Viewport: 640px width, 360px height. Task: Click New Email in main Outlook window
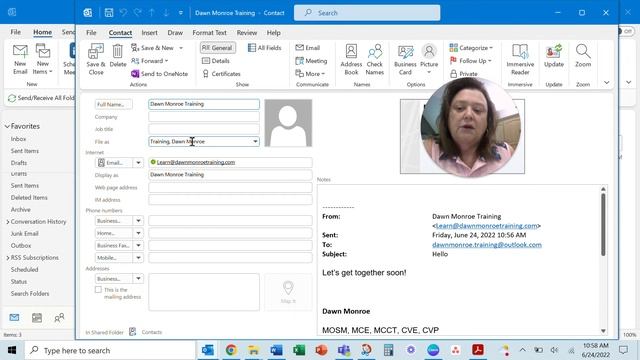[x=20, y=59]
